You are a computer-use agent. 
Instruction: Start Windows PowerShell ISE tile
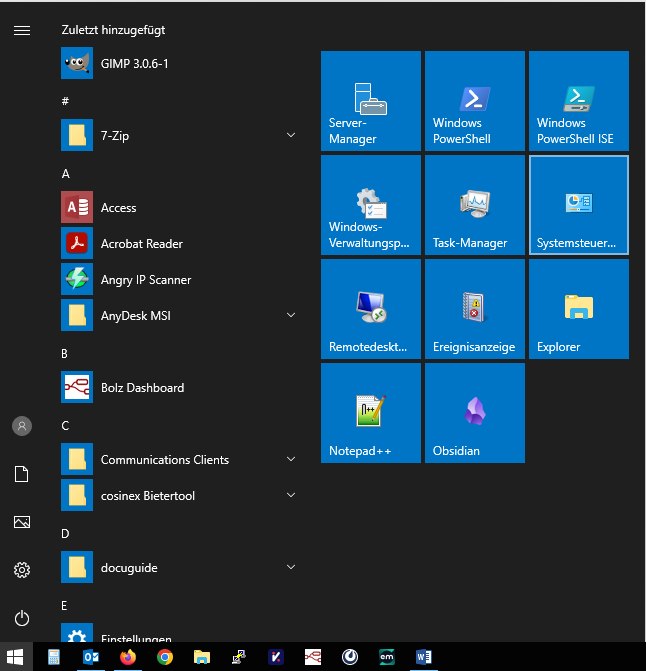coord(578,102)
